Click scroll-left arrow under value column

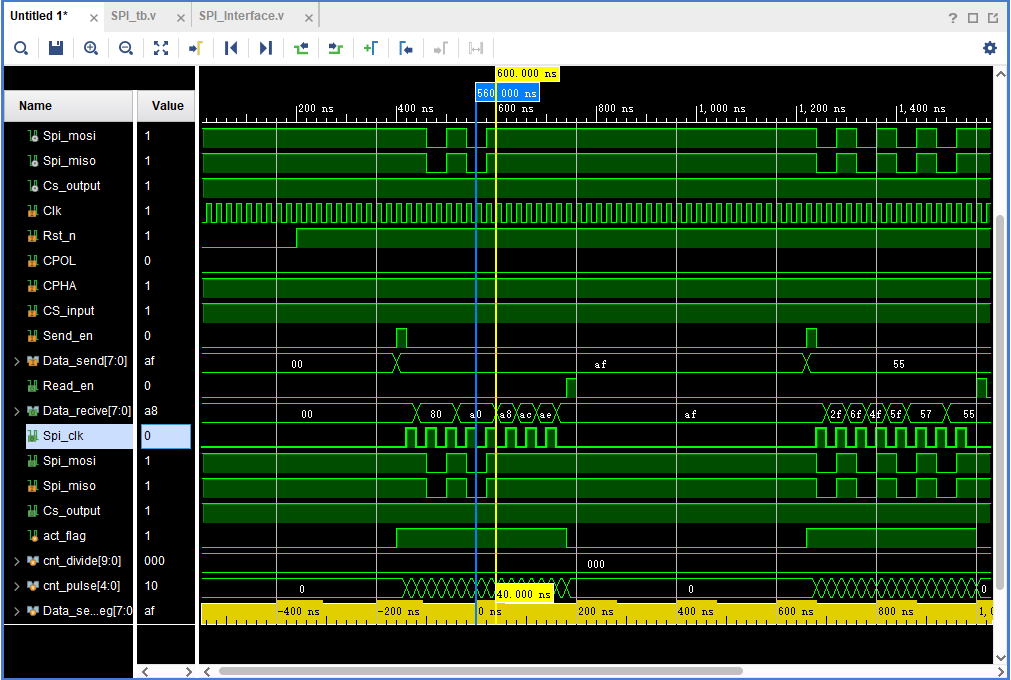click(145, 672)
